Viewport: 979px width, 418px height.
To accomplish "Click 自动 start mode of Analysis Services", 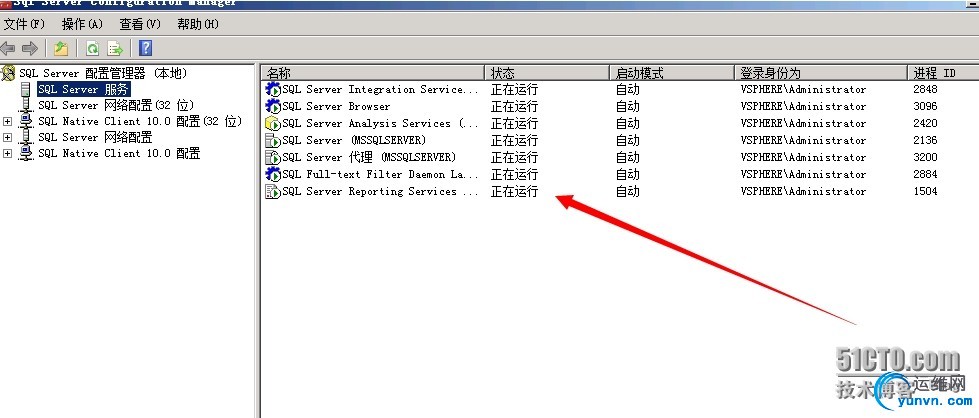I will [627, 123].
